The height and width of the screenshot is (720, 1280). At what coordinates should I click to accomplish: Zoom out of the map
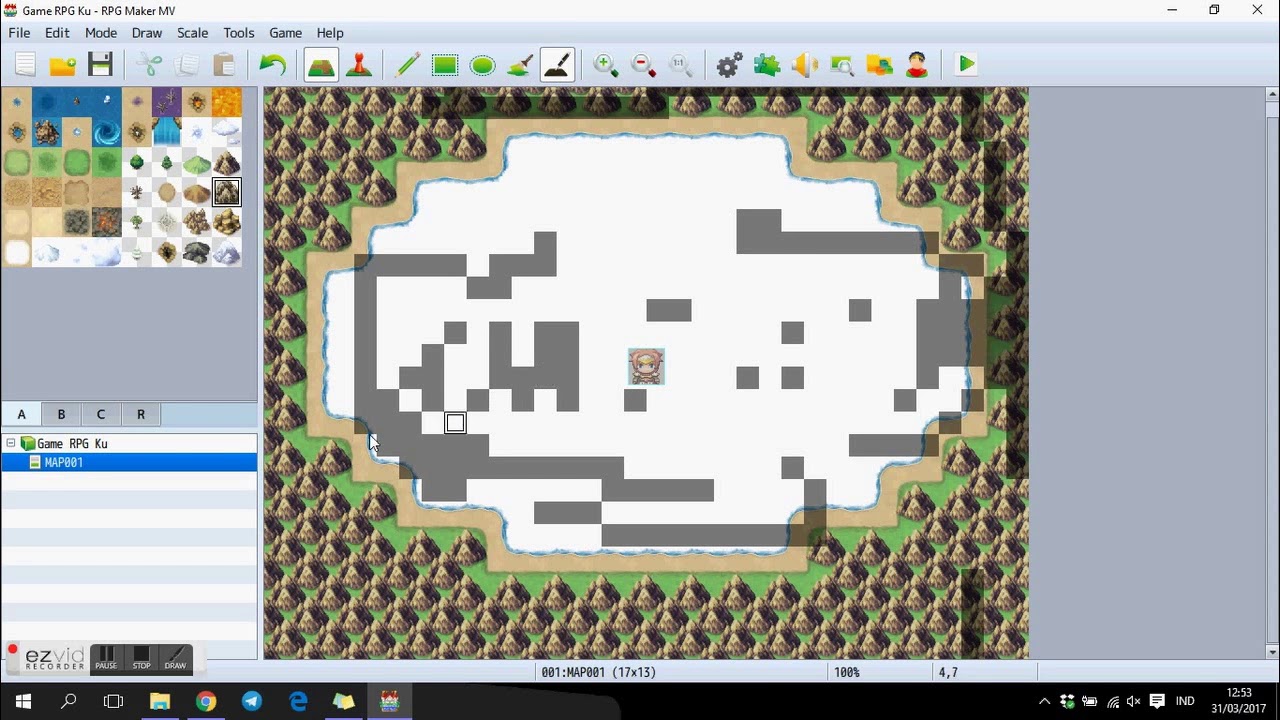pyautogui.click(x=643, y=65)
